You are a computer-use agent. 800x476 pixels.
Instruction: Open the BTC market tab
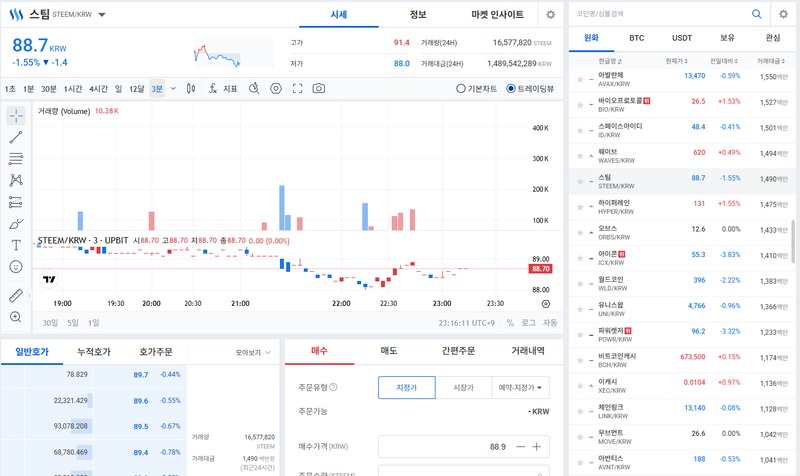tap(636, 38)
